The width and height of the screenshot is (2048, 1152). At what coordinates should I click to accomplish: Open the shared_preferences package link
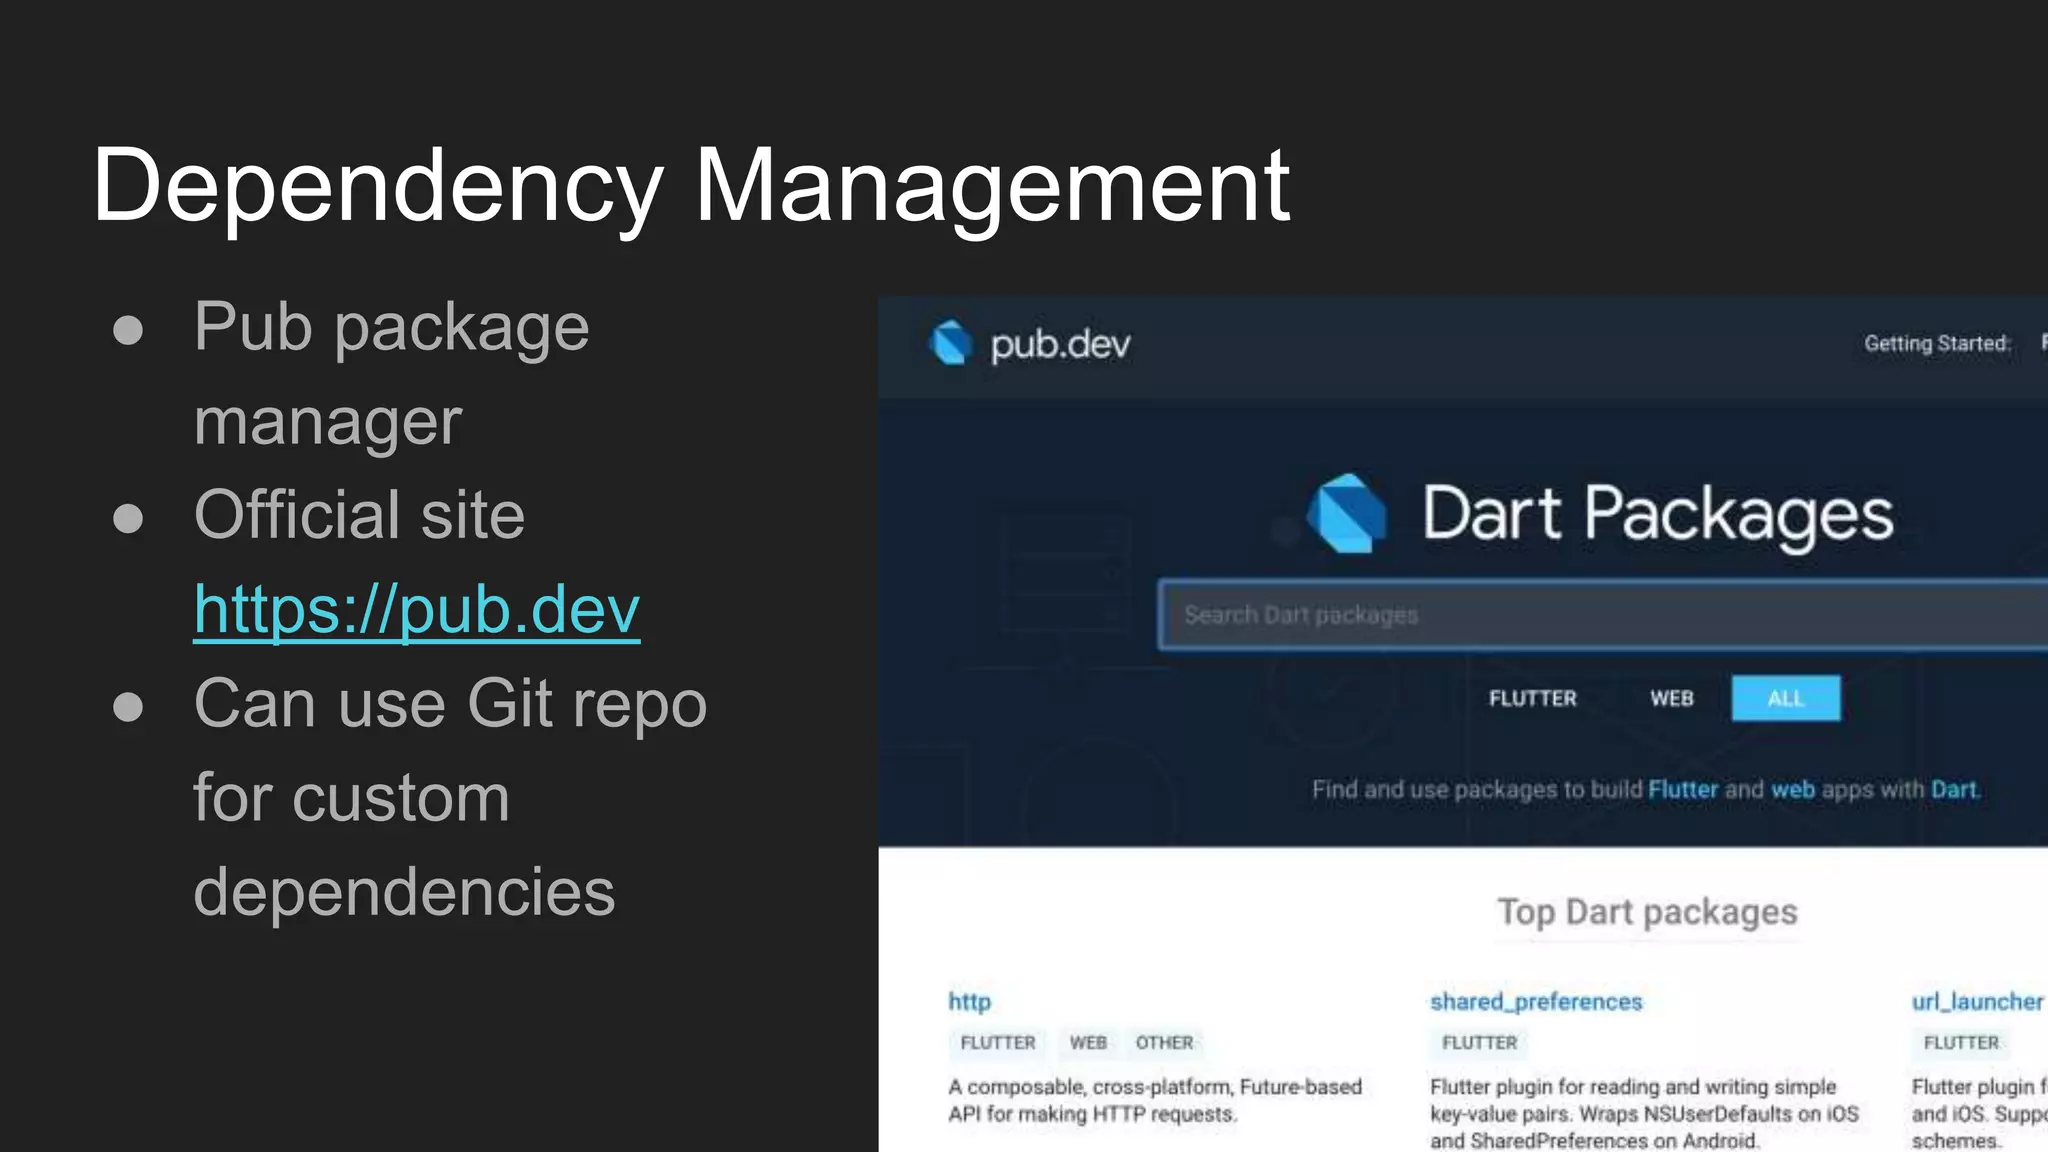(x=1536, y=1002)
